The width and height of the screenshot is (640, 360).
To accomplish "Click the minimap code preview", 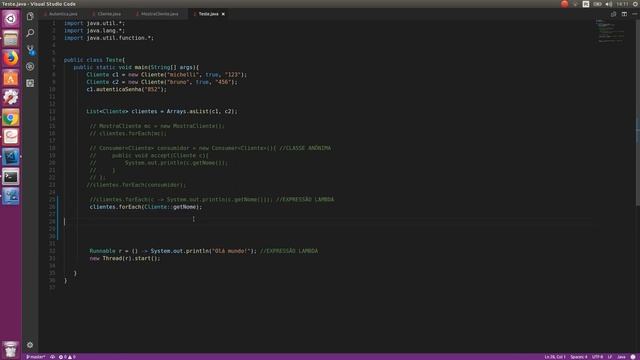I will [611, 31].
